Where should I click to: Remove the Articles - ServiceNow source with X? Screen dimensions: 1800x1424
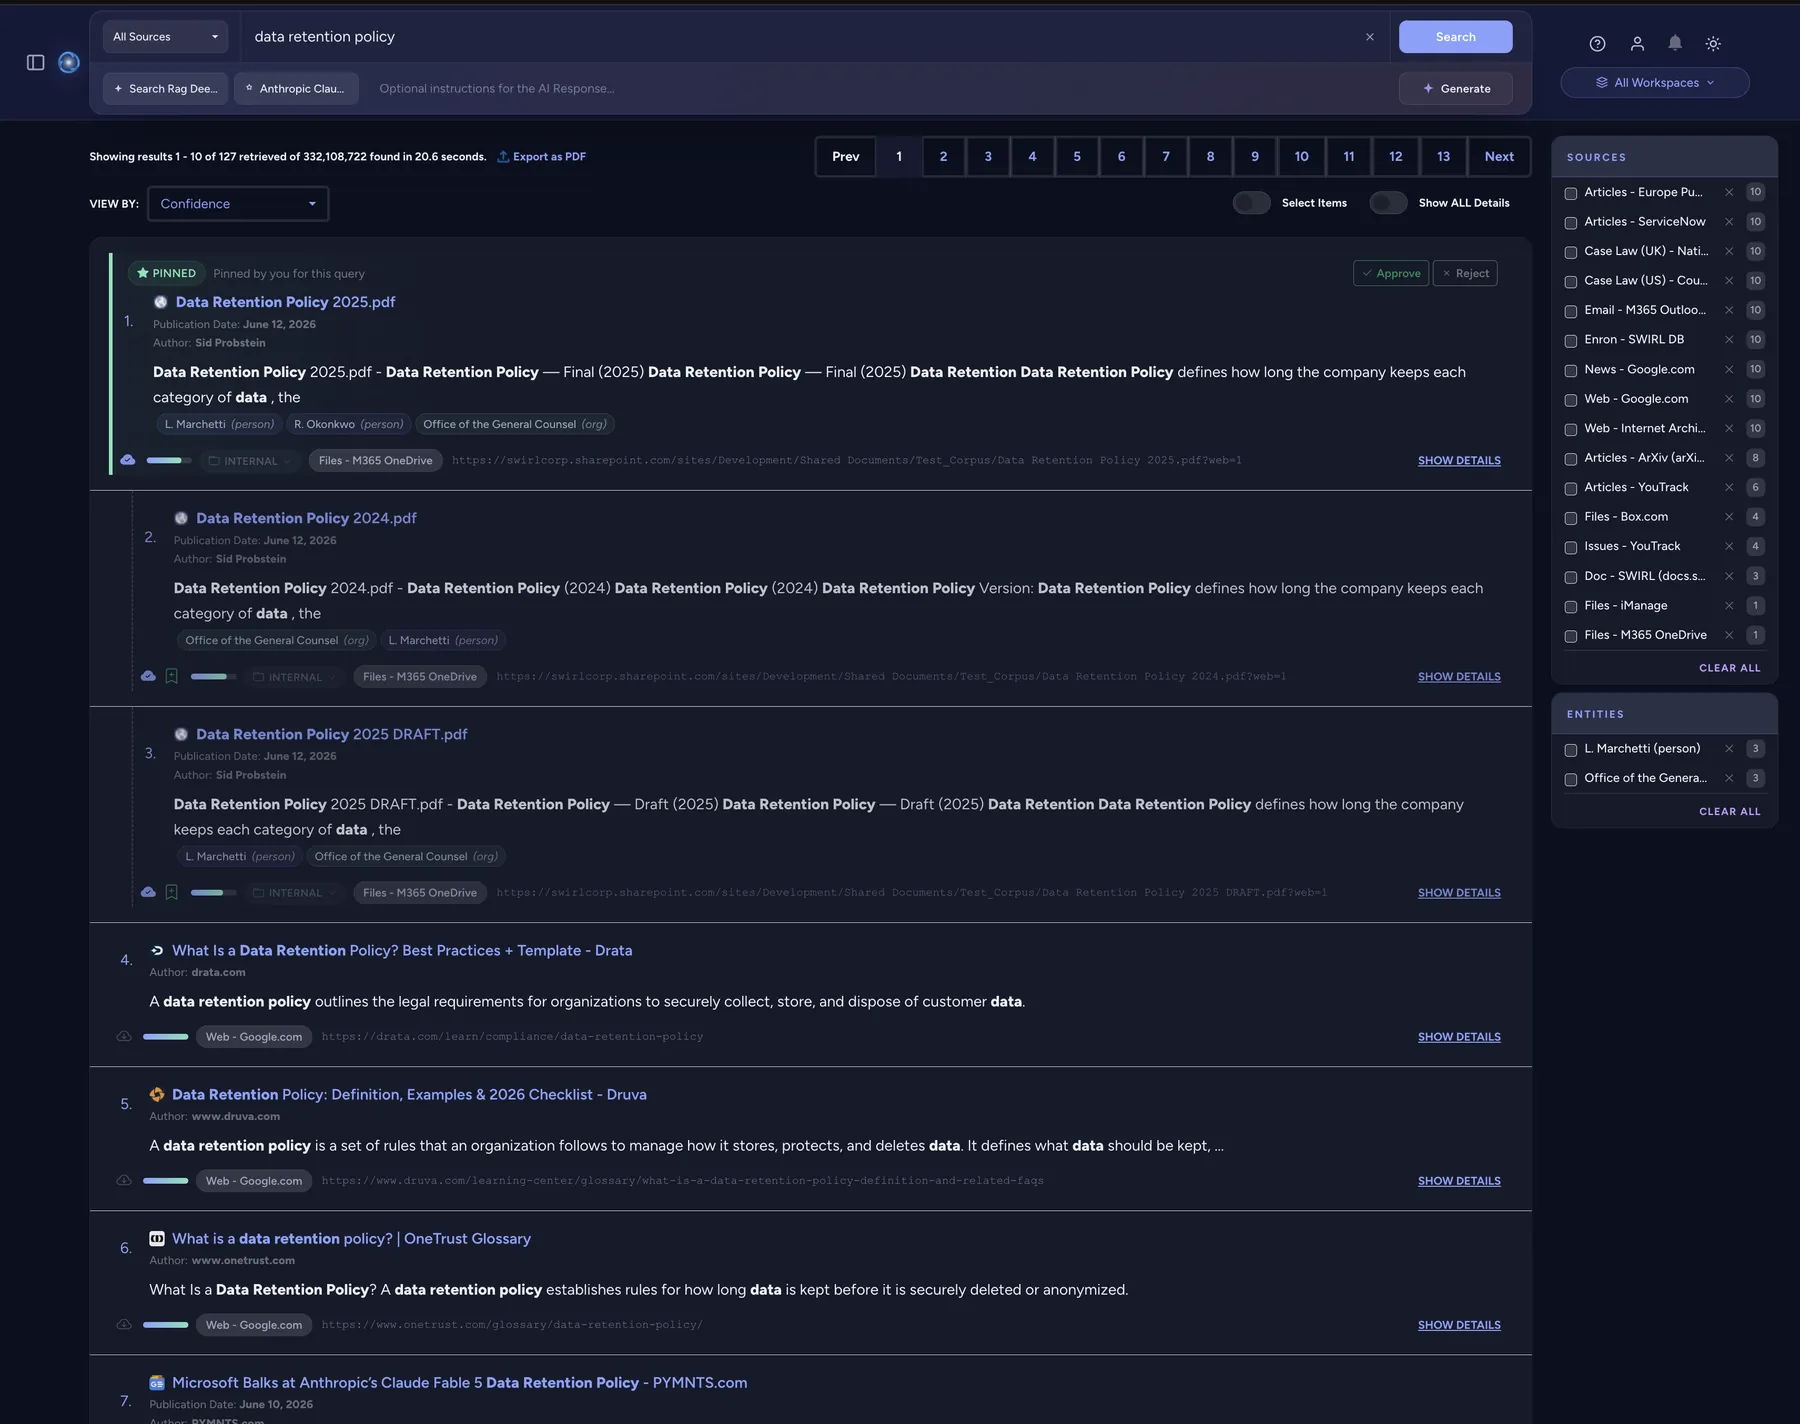point(1729,222)
